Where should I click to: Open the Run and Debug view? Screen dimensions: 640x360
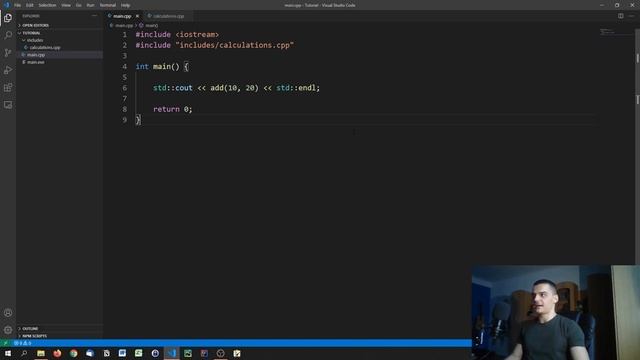(x=8, y=70)
